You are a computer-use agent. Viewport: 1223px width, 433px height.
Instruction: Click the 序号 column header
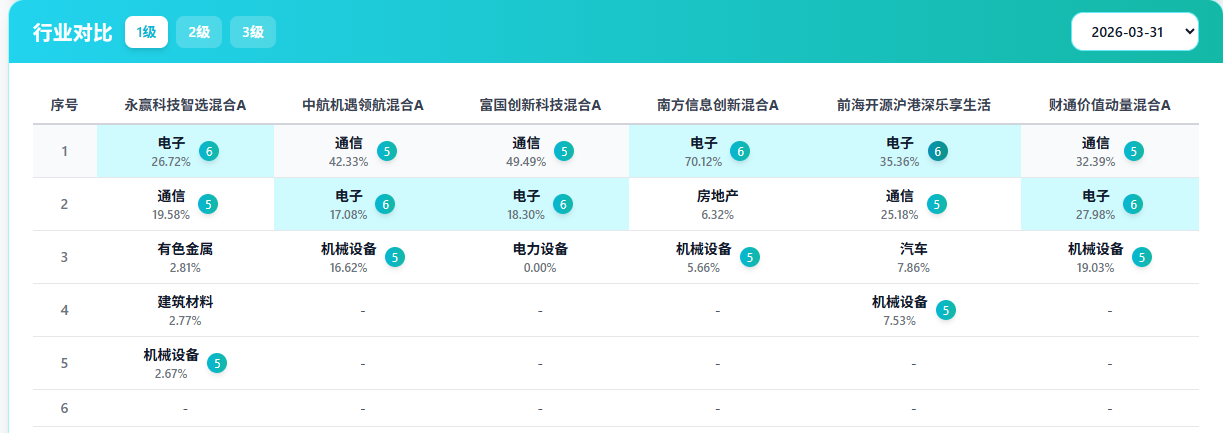(x=65, y=104)
